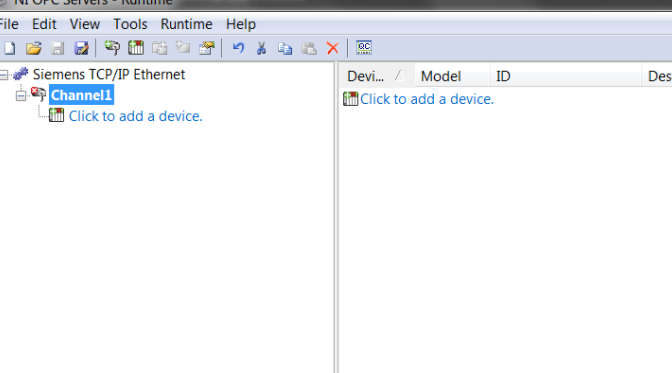Click the New Tag toolbar icon

pyautogui.click(x=183, y=48)
